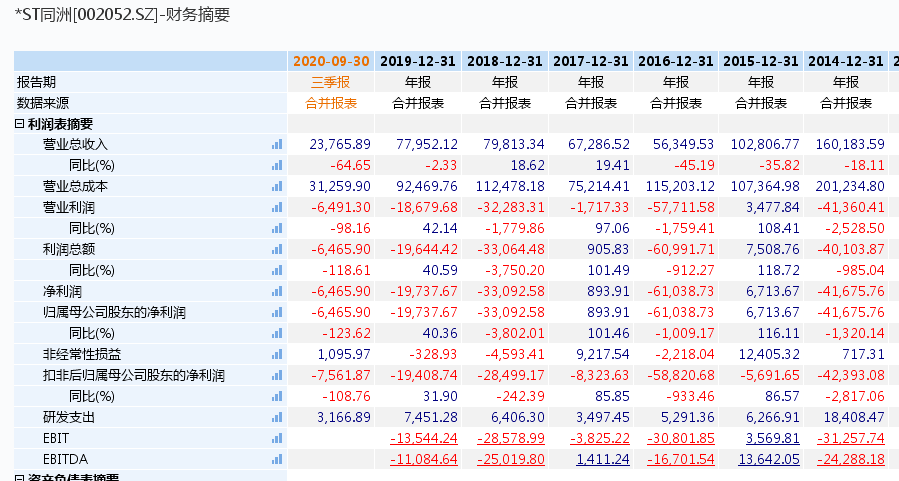
Task: Open chart icon for 营业总收入 同比(%) row
Action: 277,166
